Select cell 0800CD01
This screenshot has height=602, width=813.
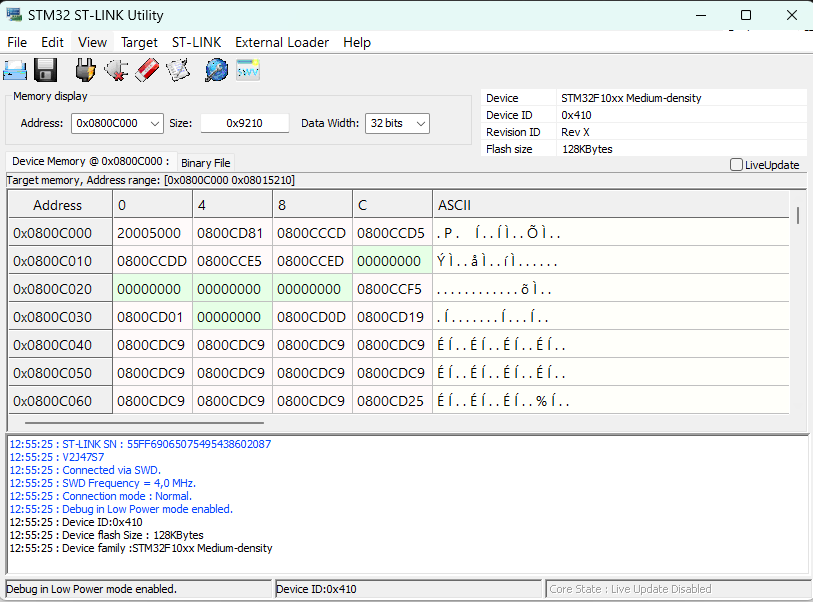[152, 317]
